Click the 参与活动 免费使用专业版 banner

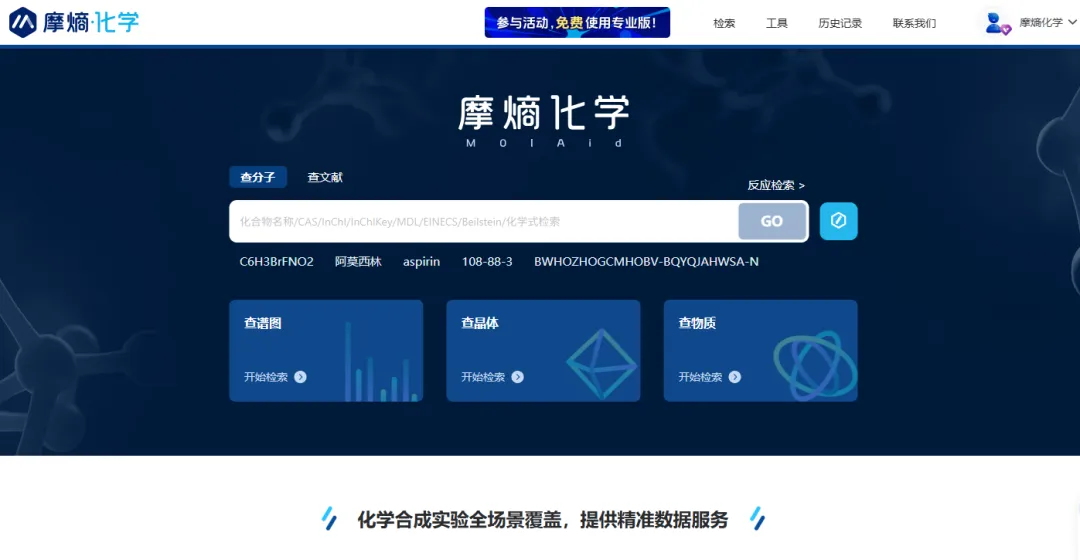coord(577,23)
